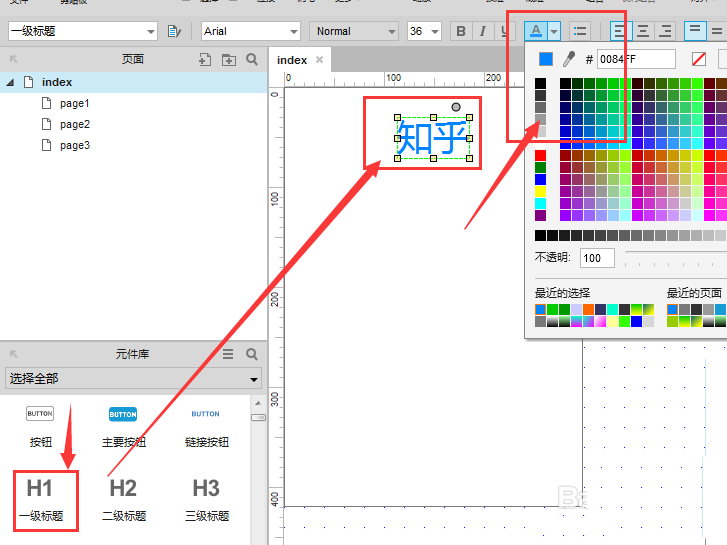The height and width of the screenshot is (545, 727).
Task: Collapse the 元件库 panel arrow icon
Action: click(13, 354)
